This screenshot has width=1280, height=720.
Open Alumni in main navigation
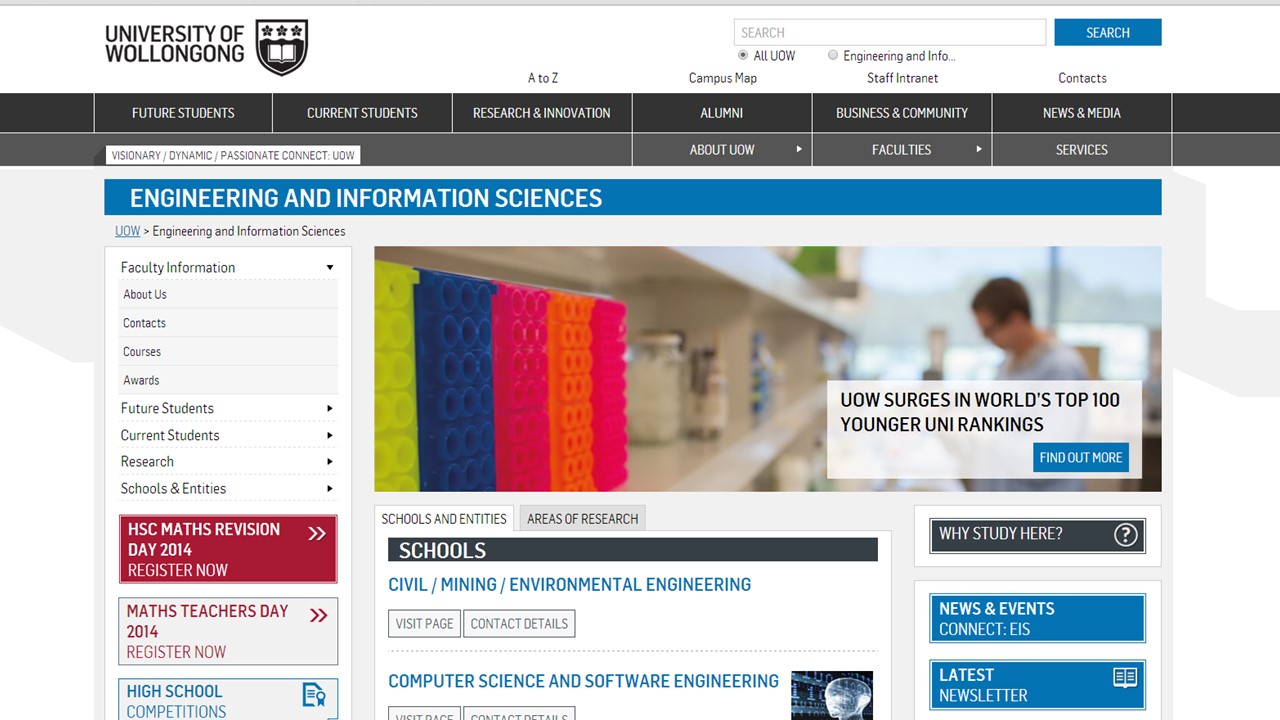[x=722, y=113]
